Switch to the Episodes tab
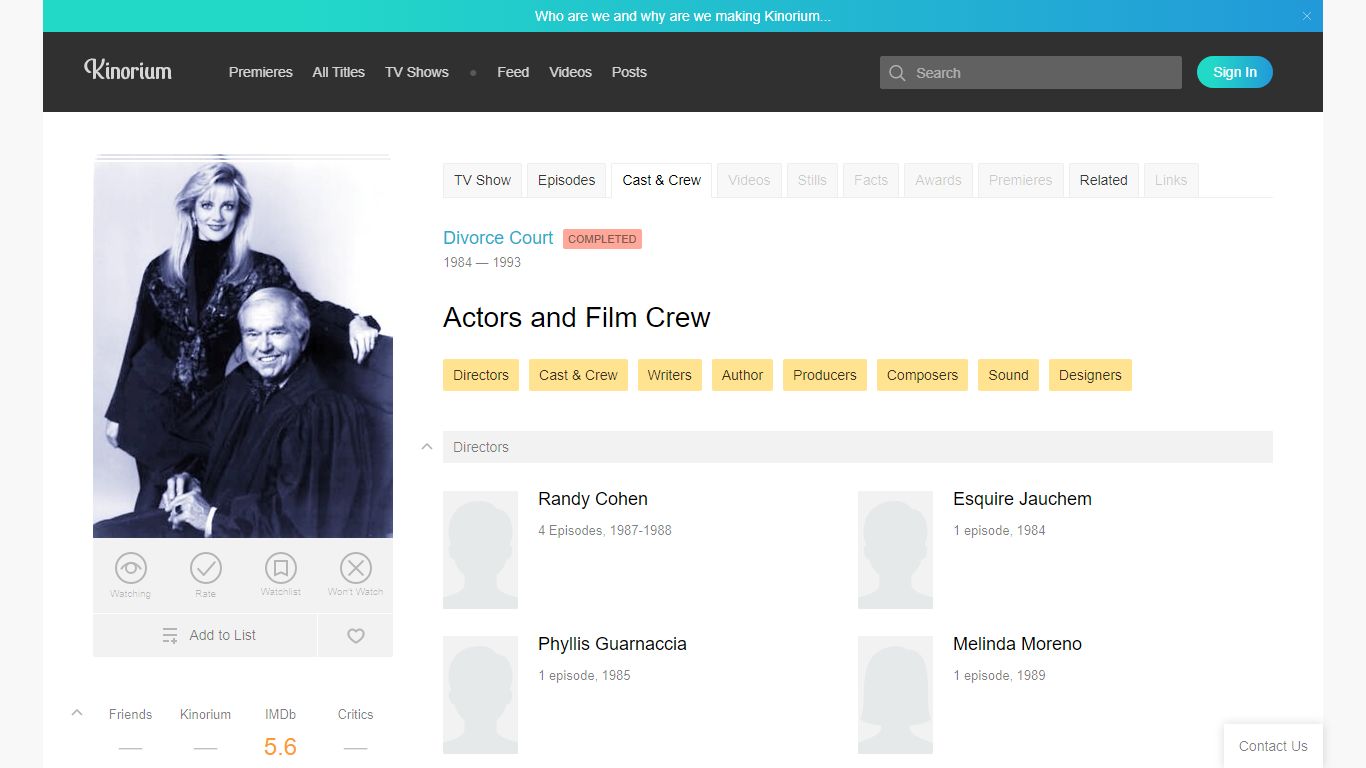This screenshot has width=1366, height=768. [566, 180]
